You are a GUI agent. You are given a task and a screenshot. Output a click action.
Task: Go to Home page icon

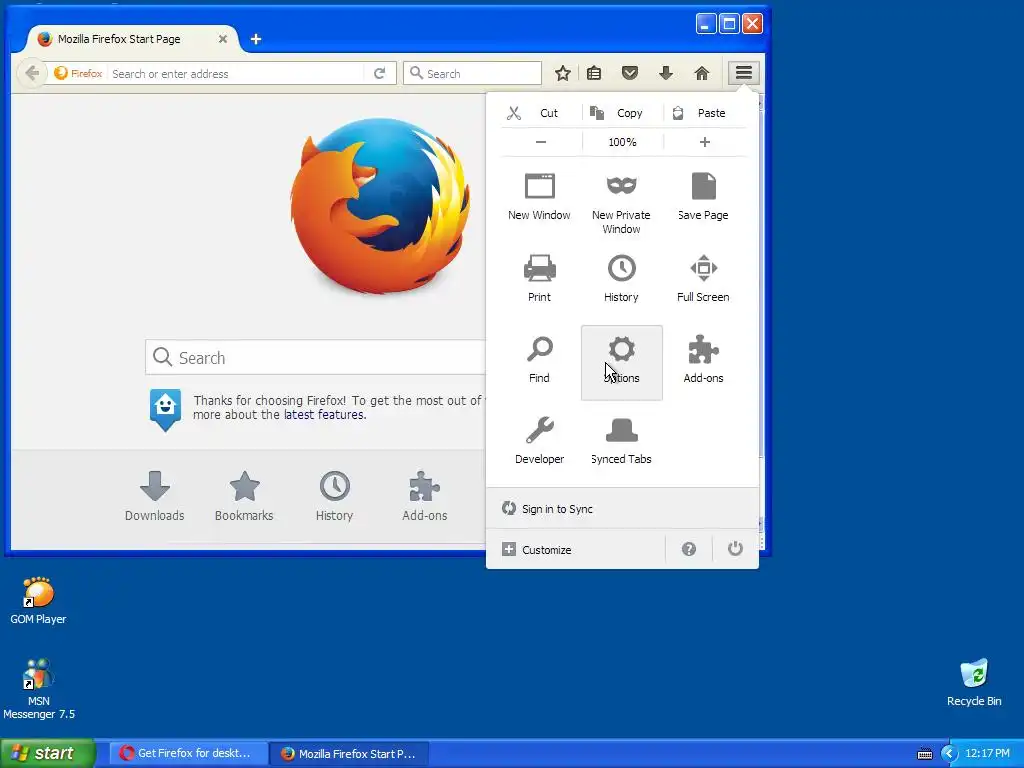pyautogui.click(x=701, y=73)
